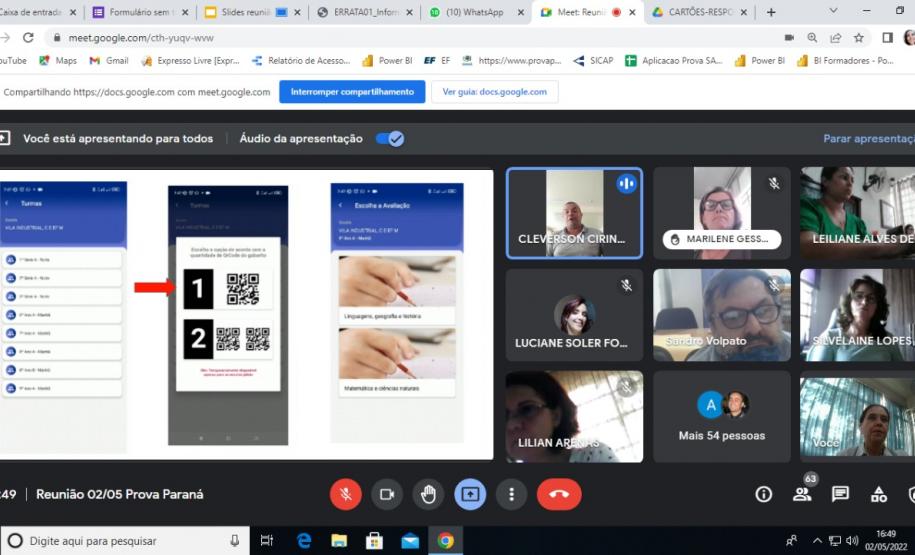Open more options three-dot menu in Meet
915x555 pixels.
tap(511, 494)
